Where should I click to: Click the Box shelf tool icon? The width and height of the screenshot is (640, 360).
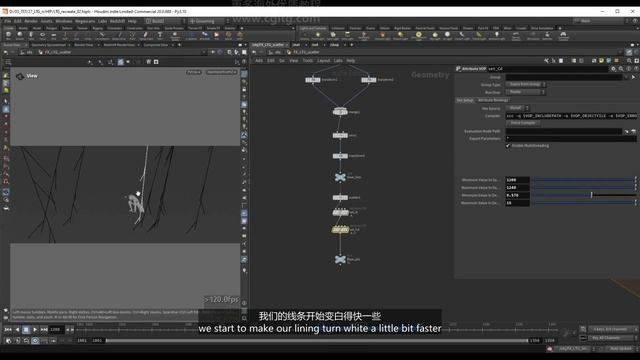[x=8, y=36]
